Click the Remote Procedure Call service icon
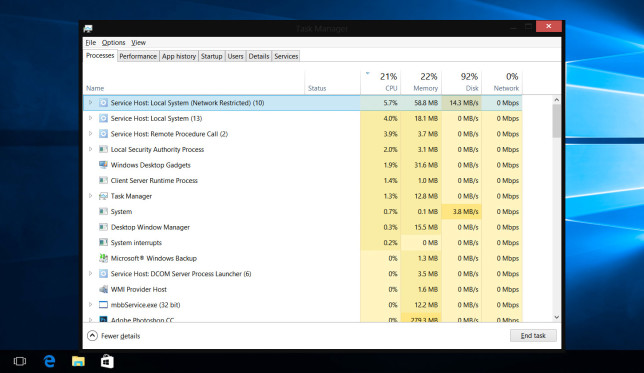The width and height of the screenshot is (644, 373). click(104, 134)
